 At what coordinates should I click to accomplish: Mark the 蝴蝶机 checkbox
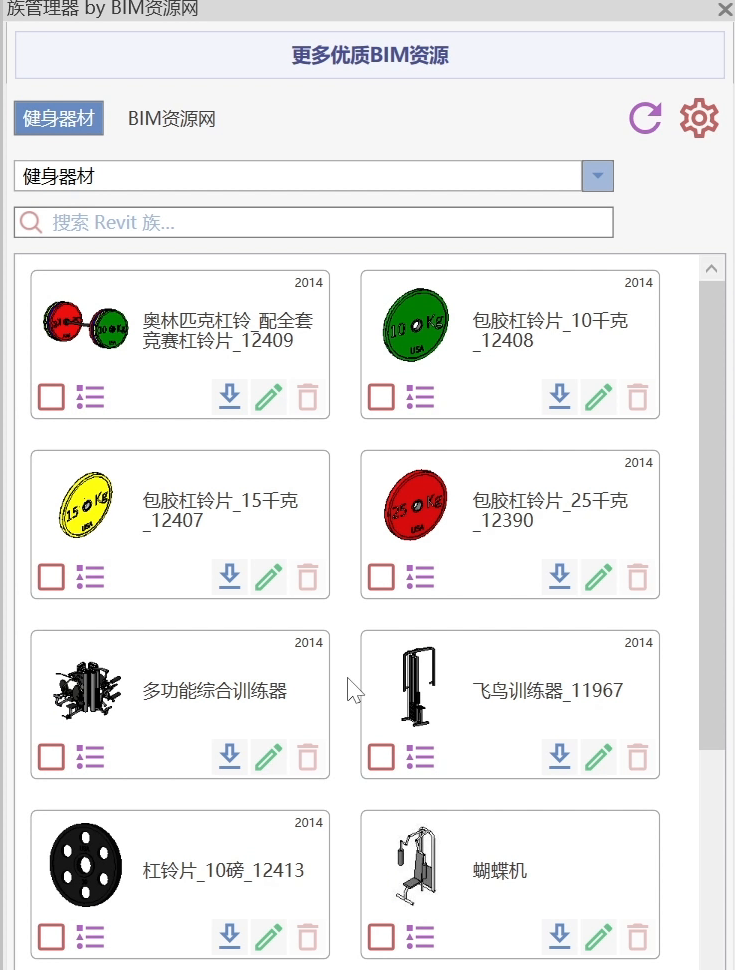coord(381,937)
